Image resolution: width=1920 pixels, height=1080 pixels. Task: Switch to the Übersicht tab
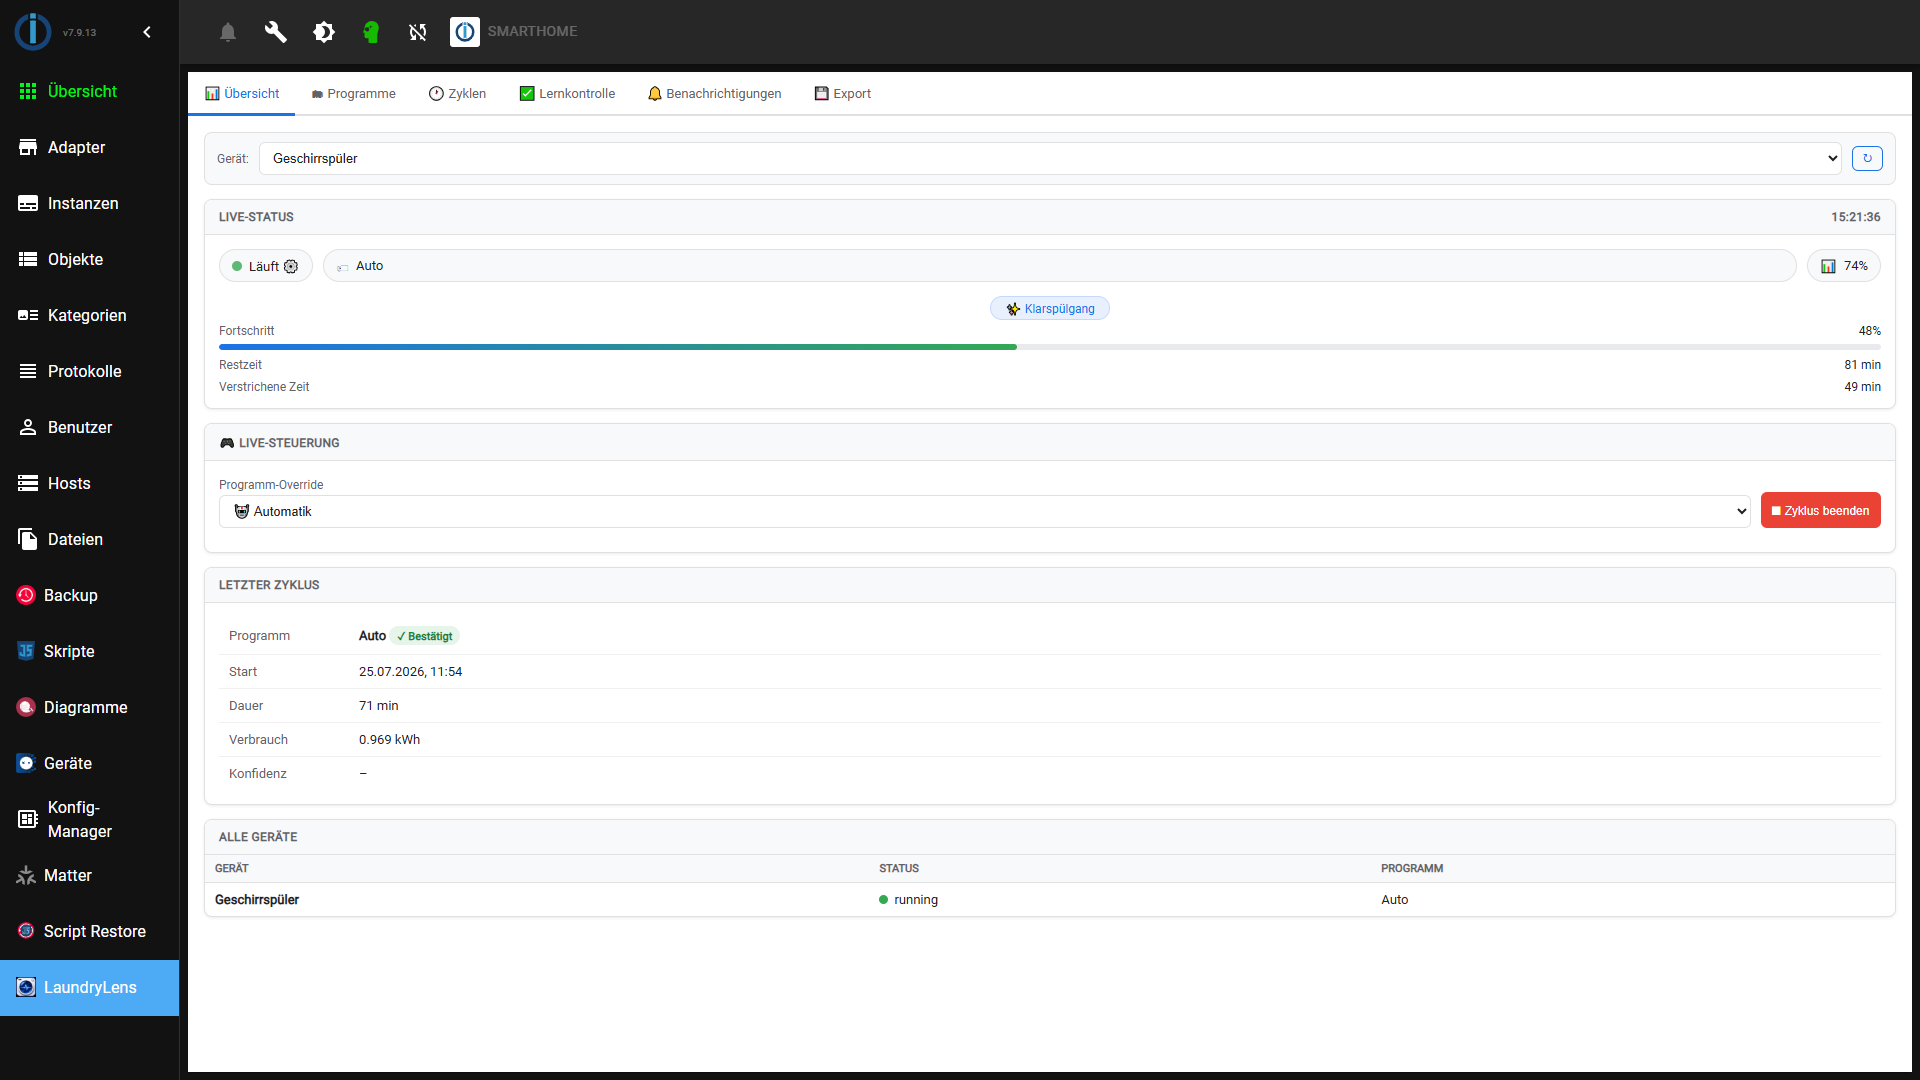(242, 93)
